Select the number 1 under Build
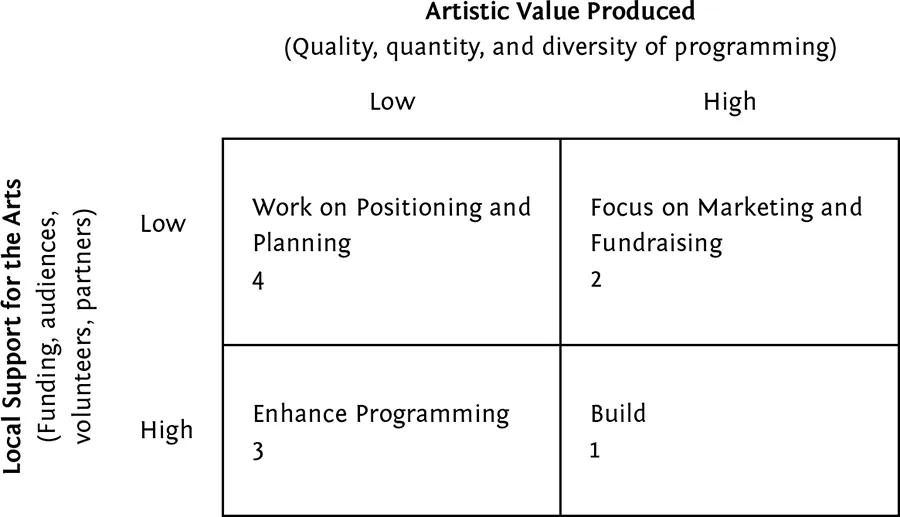900x517 pixels. coord(596,451)
